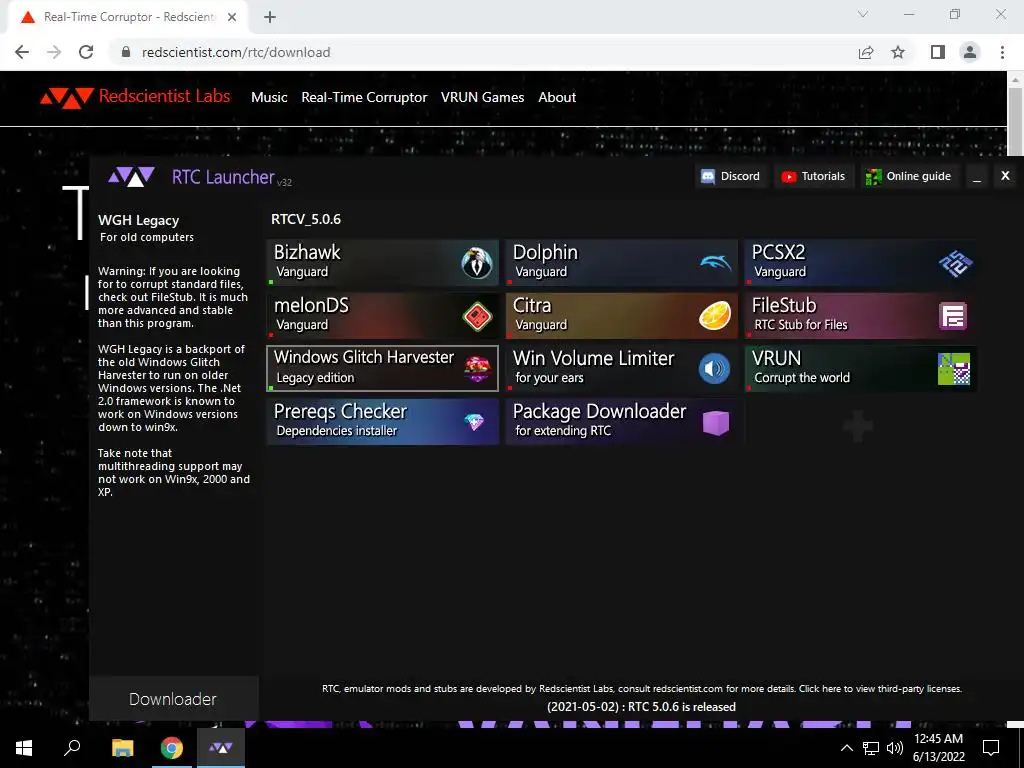Show hidden system tray icons

tap(846, 748)
